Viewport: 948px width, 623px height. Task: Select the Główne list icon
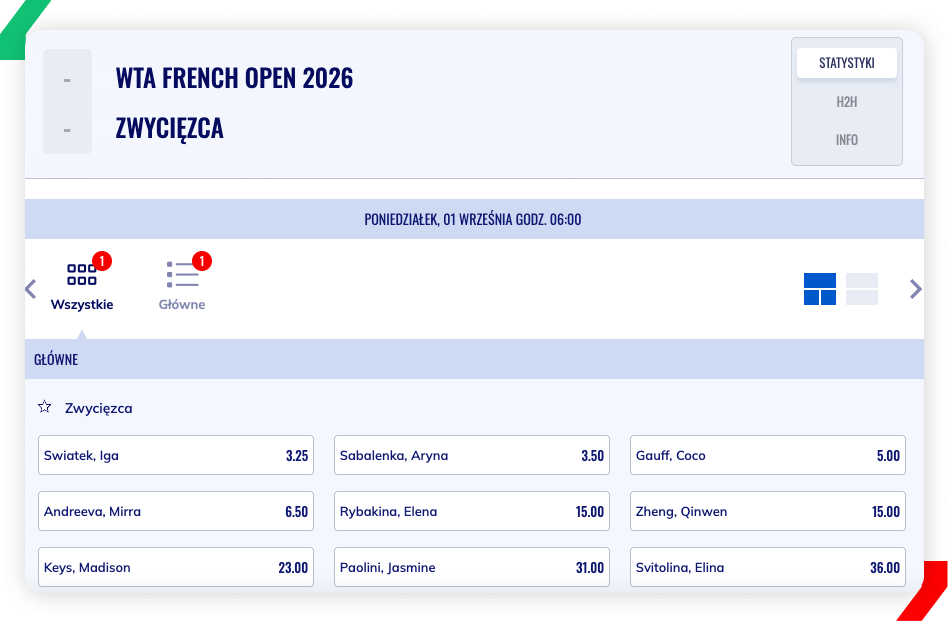pos(182,274)
